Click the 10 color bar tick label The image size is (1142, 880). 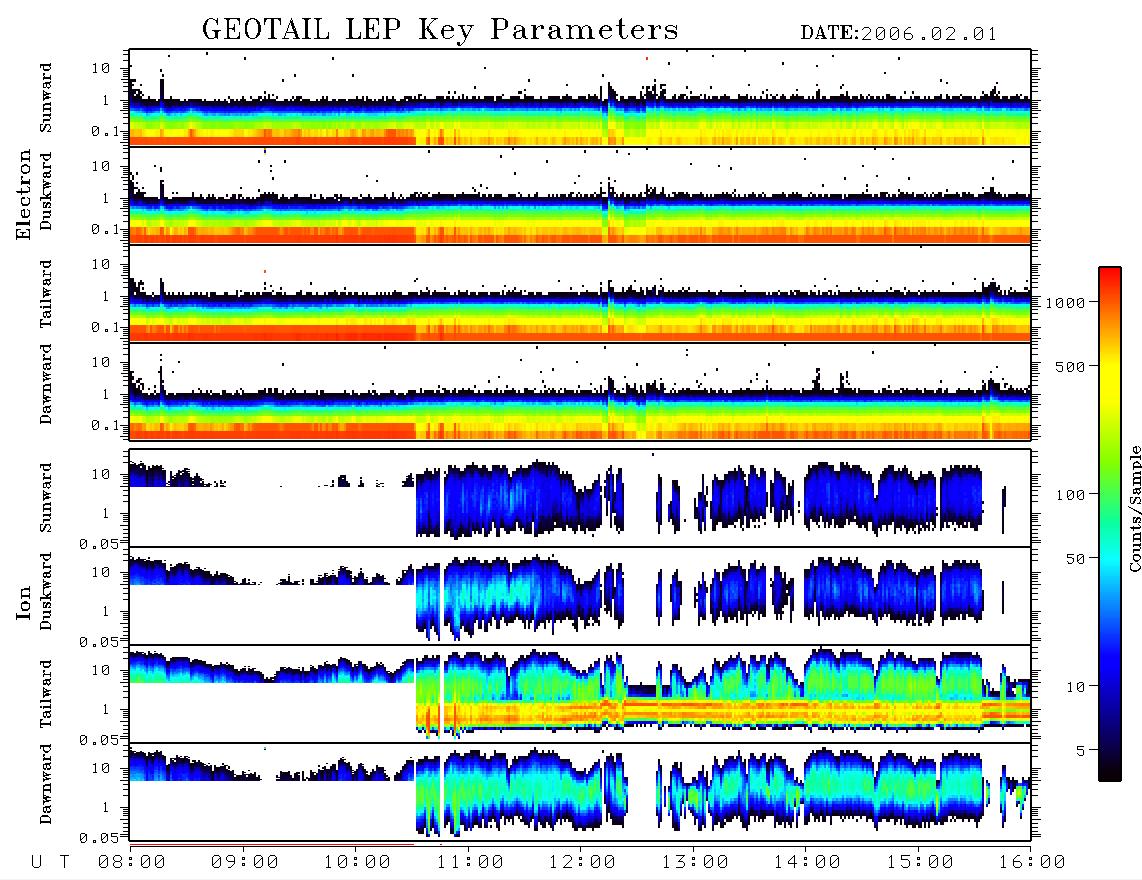pyautogui.click(x=1076, y=686)
